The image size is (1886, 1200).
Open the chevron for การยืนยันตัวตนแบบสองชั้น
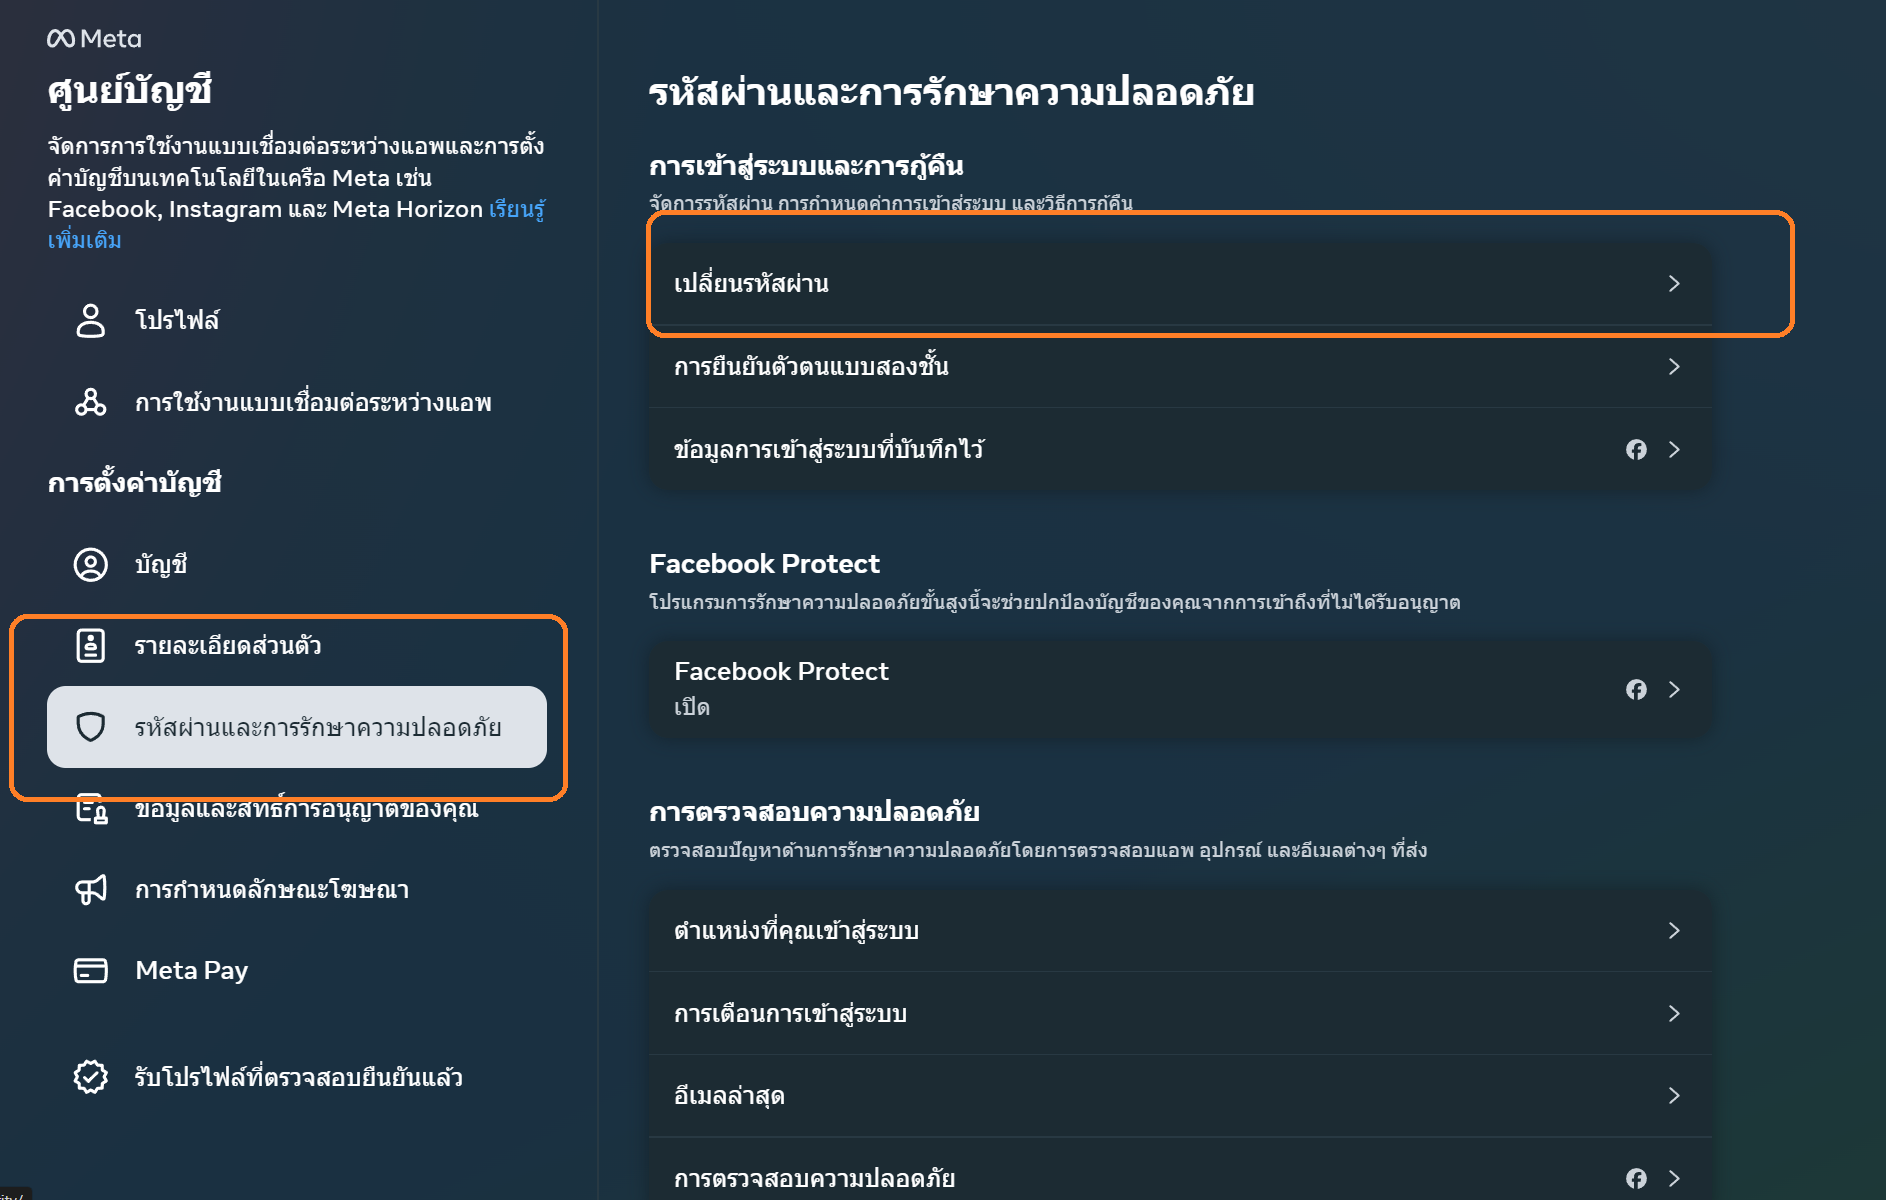(x=1674, y=367)
